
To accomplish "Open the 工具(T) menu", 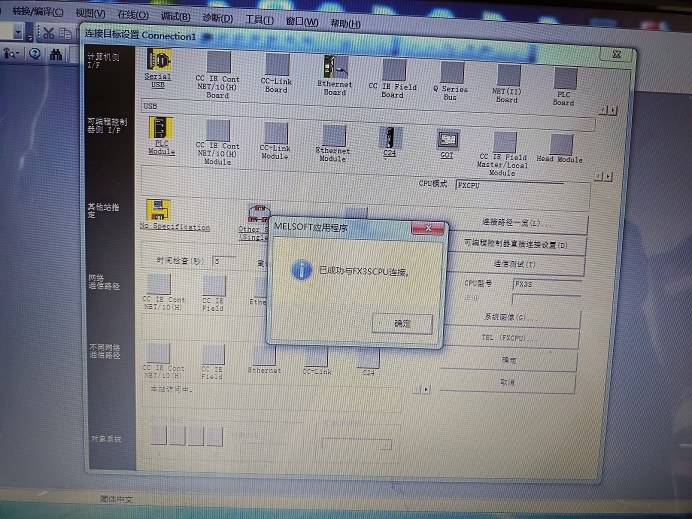I will [x=260, y=20].
